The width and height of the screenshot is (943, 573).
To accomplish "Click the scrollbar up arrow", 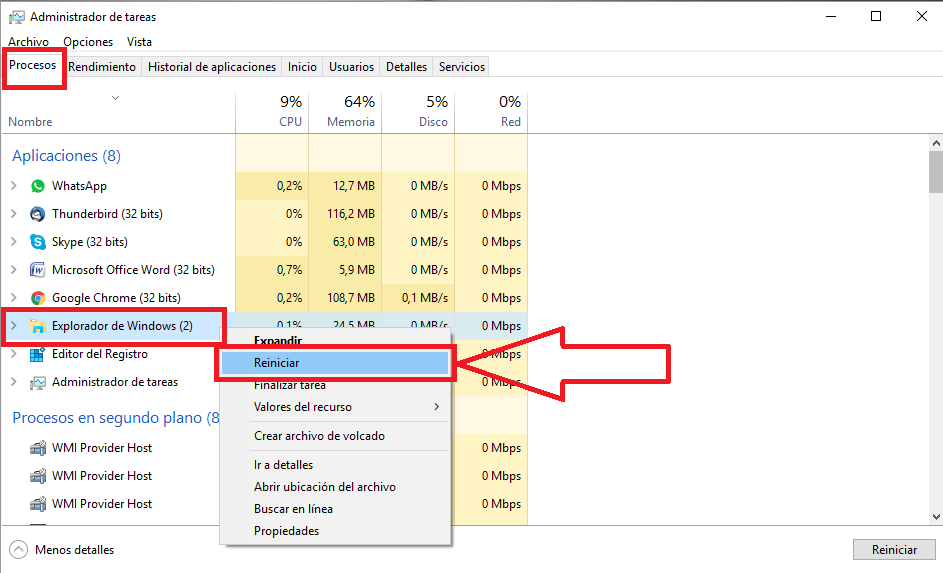I will tap(936, 143).
